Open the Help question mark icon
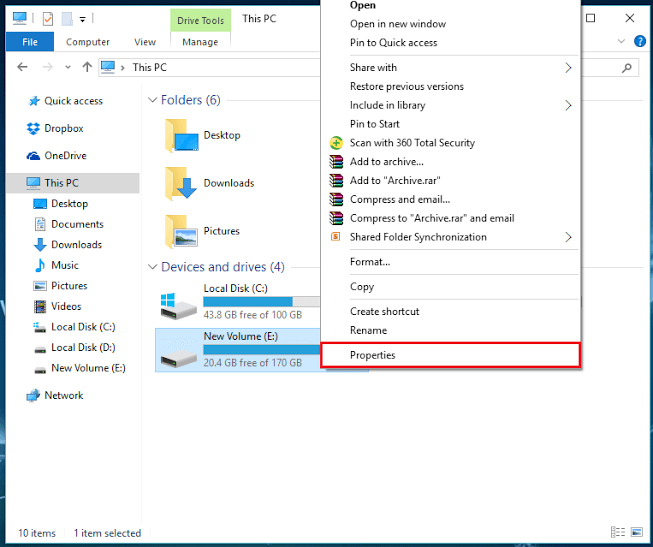 tap(640, 41)
